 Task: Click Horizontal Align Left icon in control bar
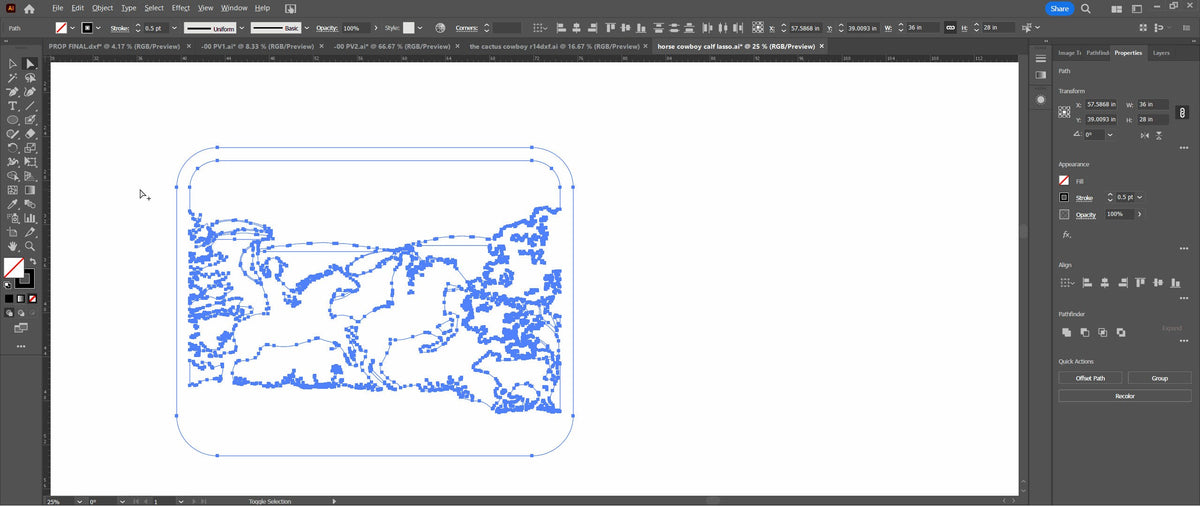point(560,28)
